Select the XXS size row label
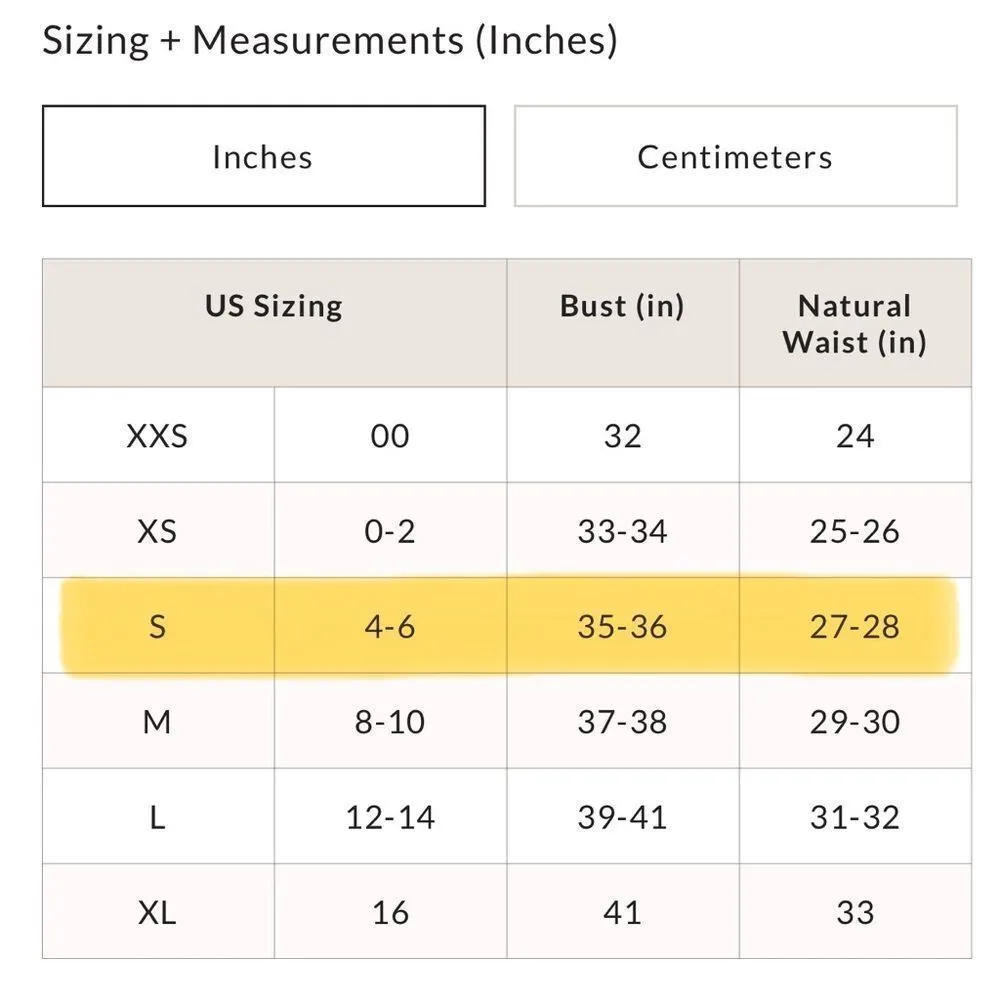The image size is (1000, 1000). click(x=157, y=436)
